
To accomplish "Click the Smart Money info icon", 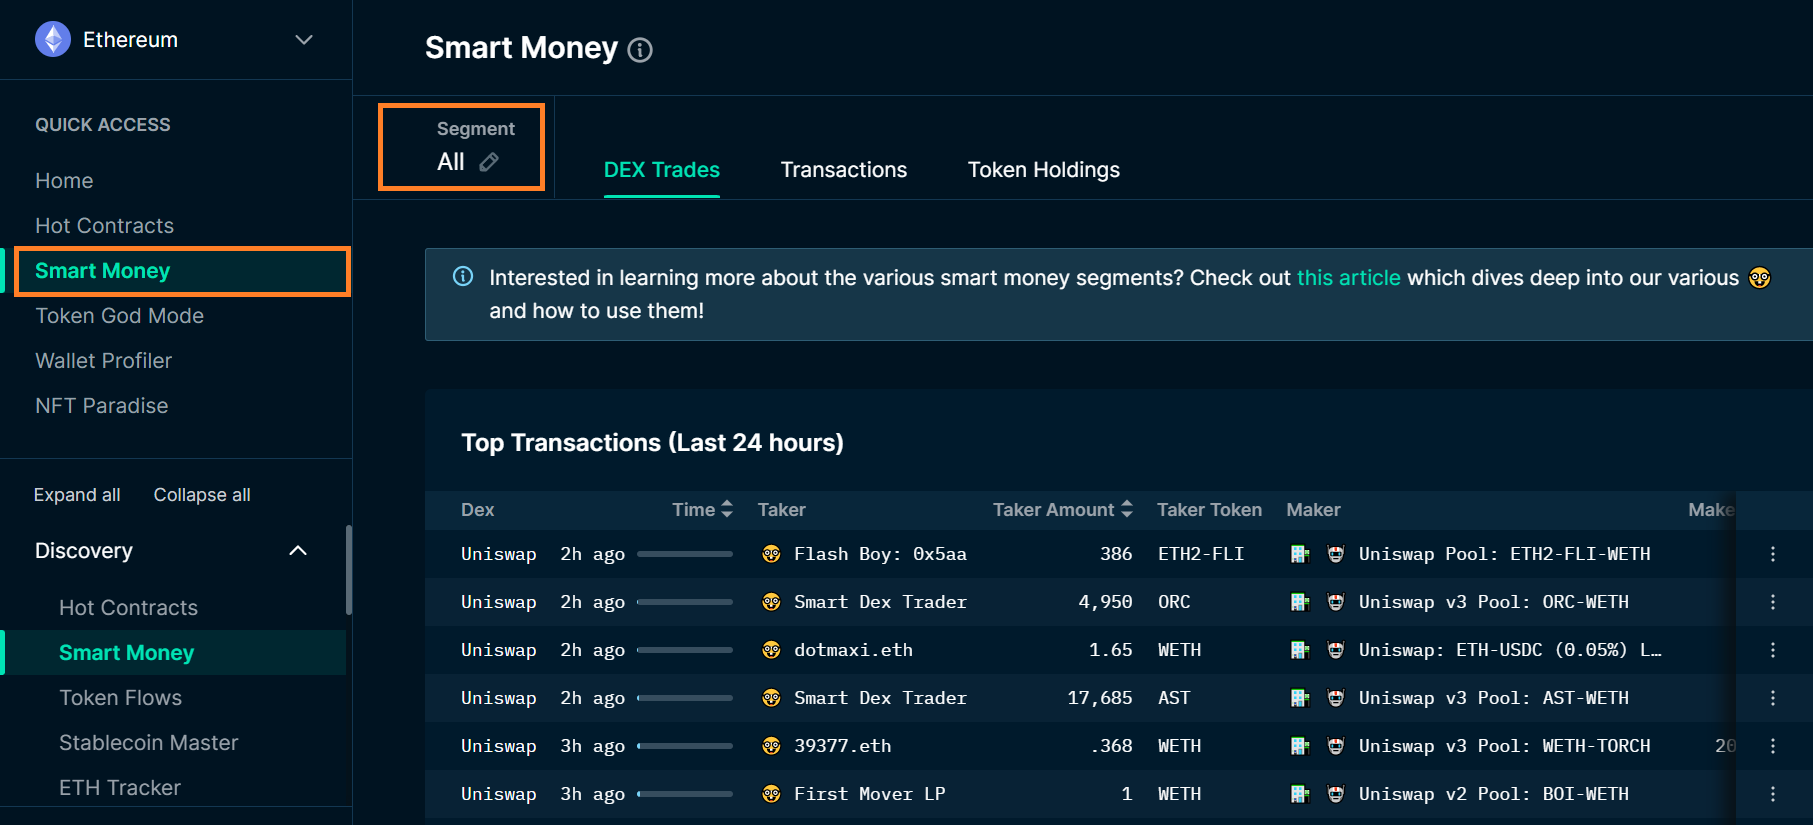I will click(640, 50).
